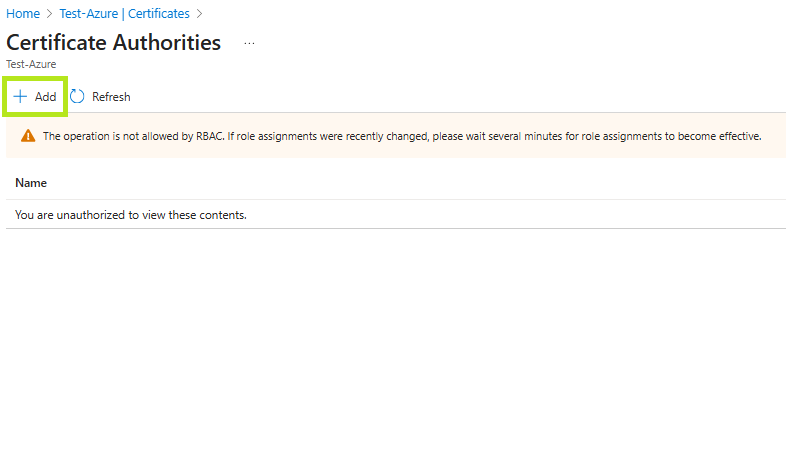
Task: Click the RBAC warning banner message
Action: coord(402,136)
